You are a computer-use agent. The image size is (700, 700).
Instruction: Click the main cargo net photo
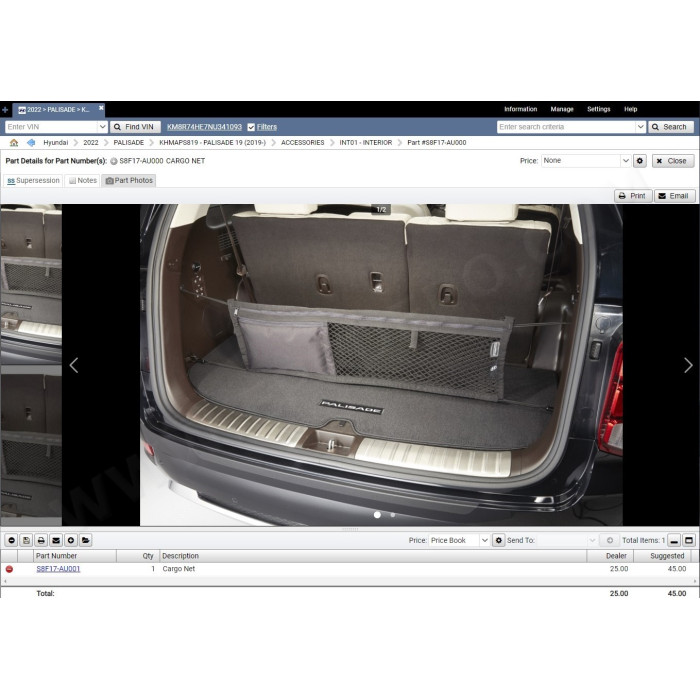point(381,365)
